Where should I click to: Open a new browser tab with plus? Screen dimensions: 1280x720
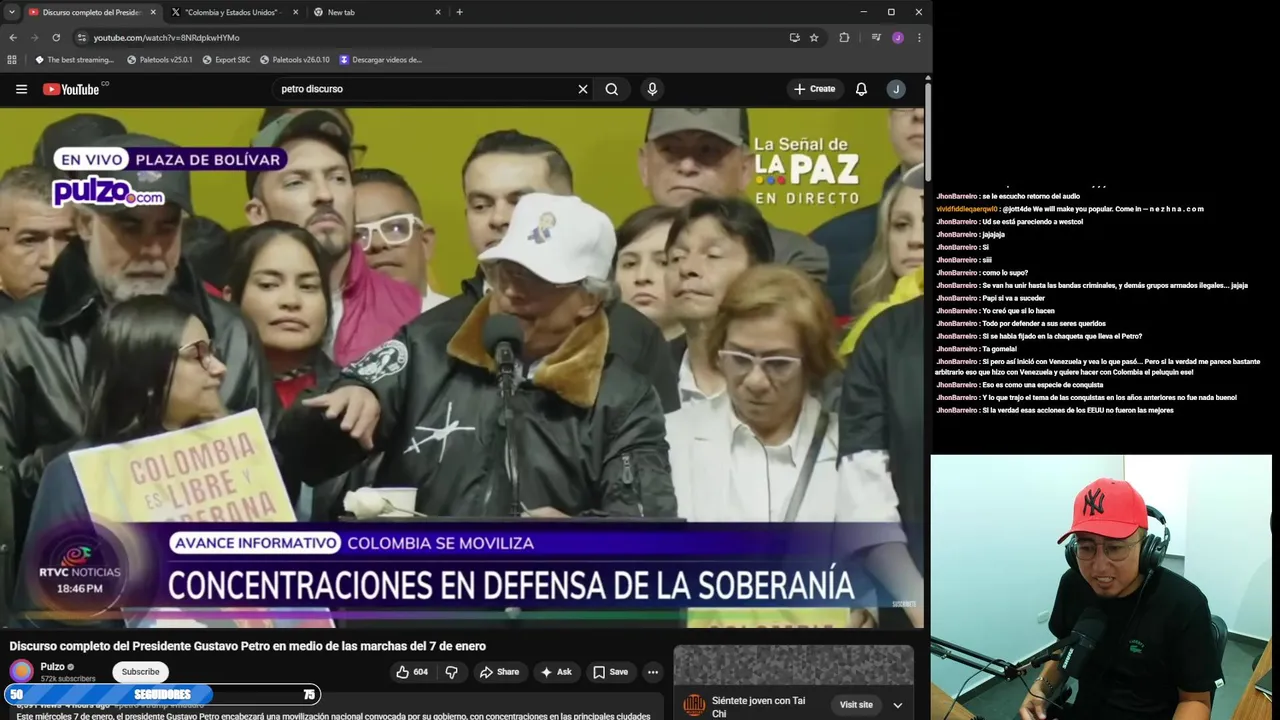pyautogui.click(x=459, y=12)
